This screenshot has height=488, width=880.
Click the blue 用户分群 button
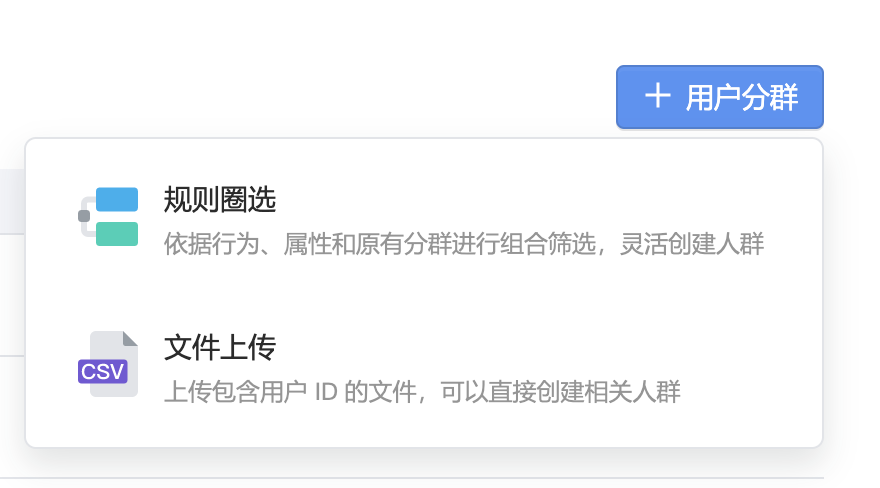(x=719, y=97)
